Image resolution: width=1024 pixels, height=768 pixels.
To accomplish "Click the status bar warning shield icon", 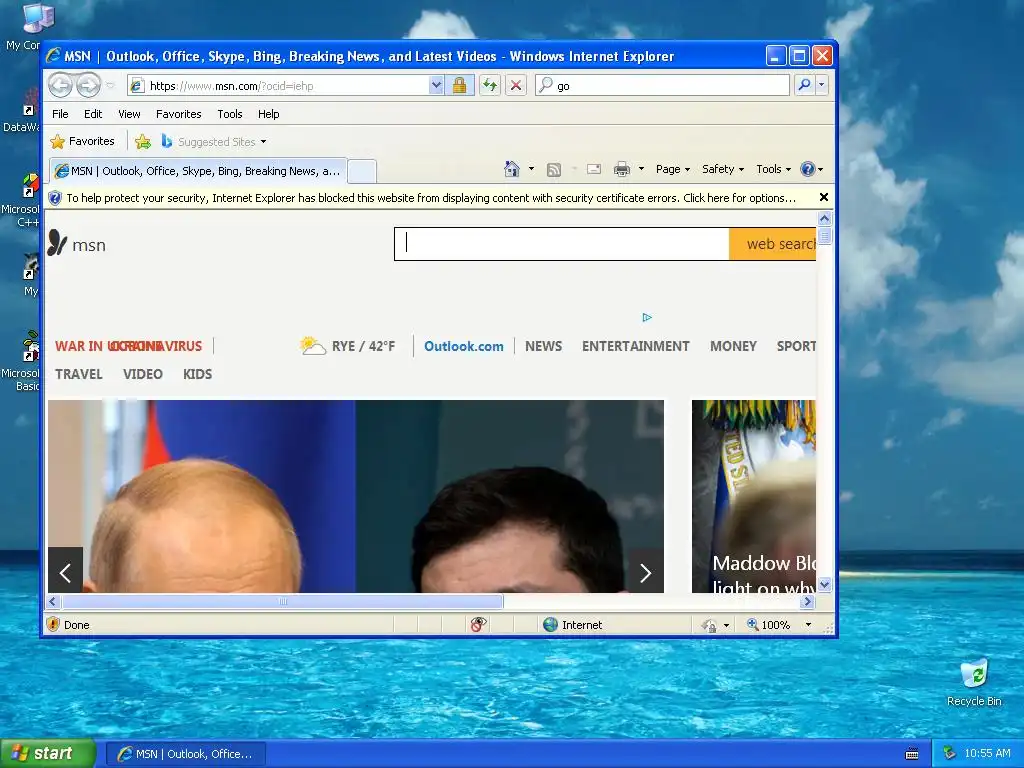I will point(54,624).
